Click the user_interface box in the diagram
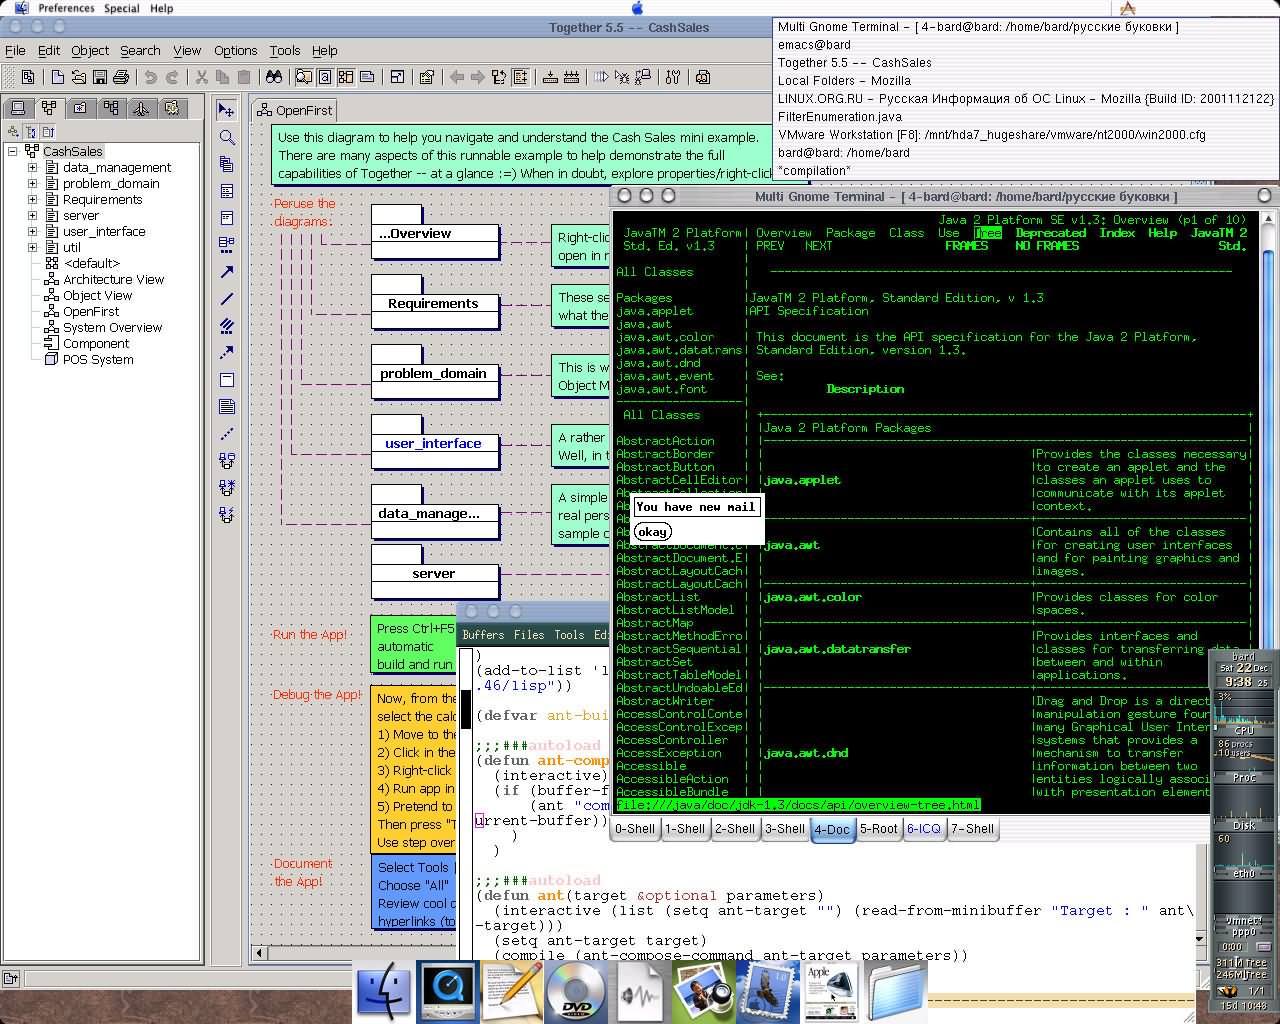This screenshot has height=1024, width=1280. pyautogui.click(x=435, y=443)
